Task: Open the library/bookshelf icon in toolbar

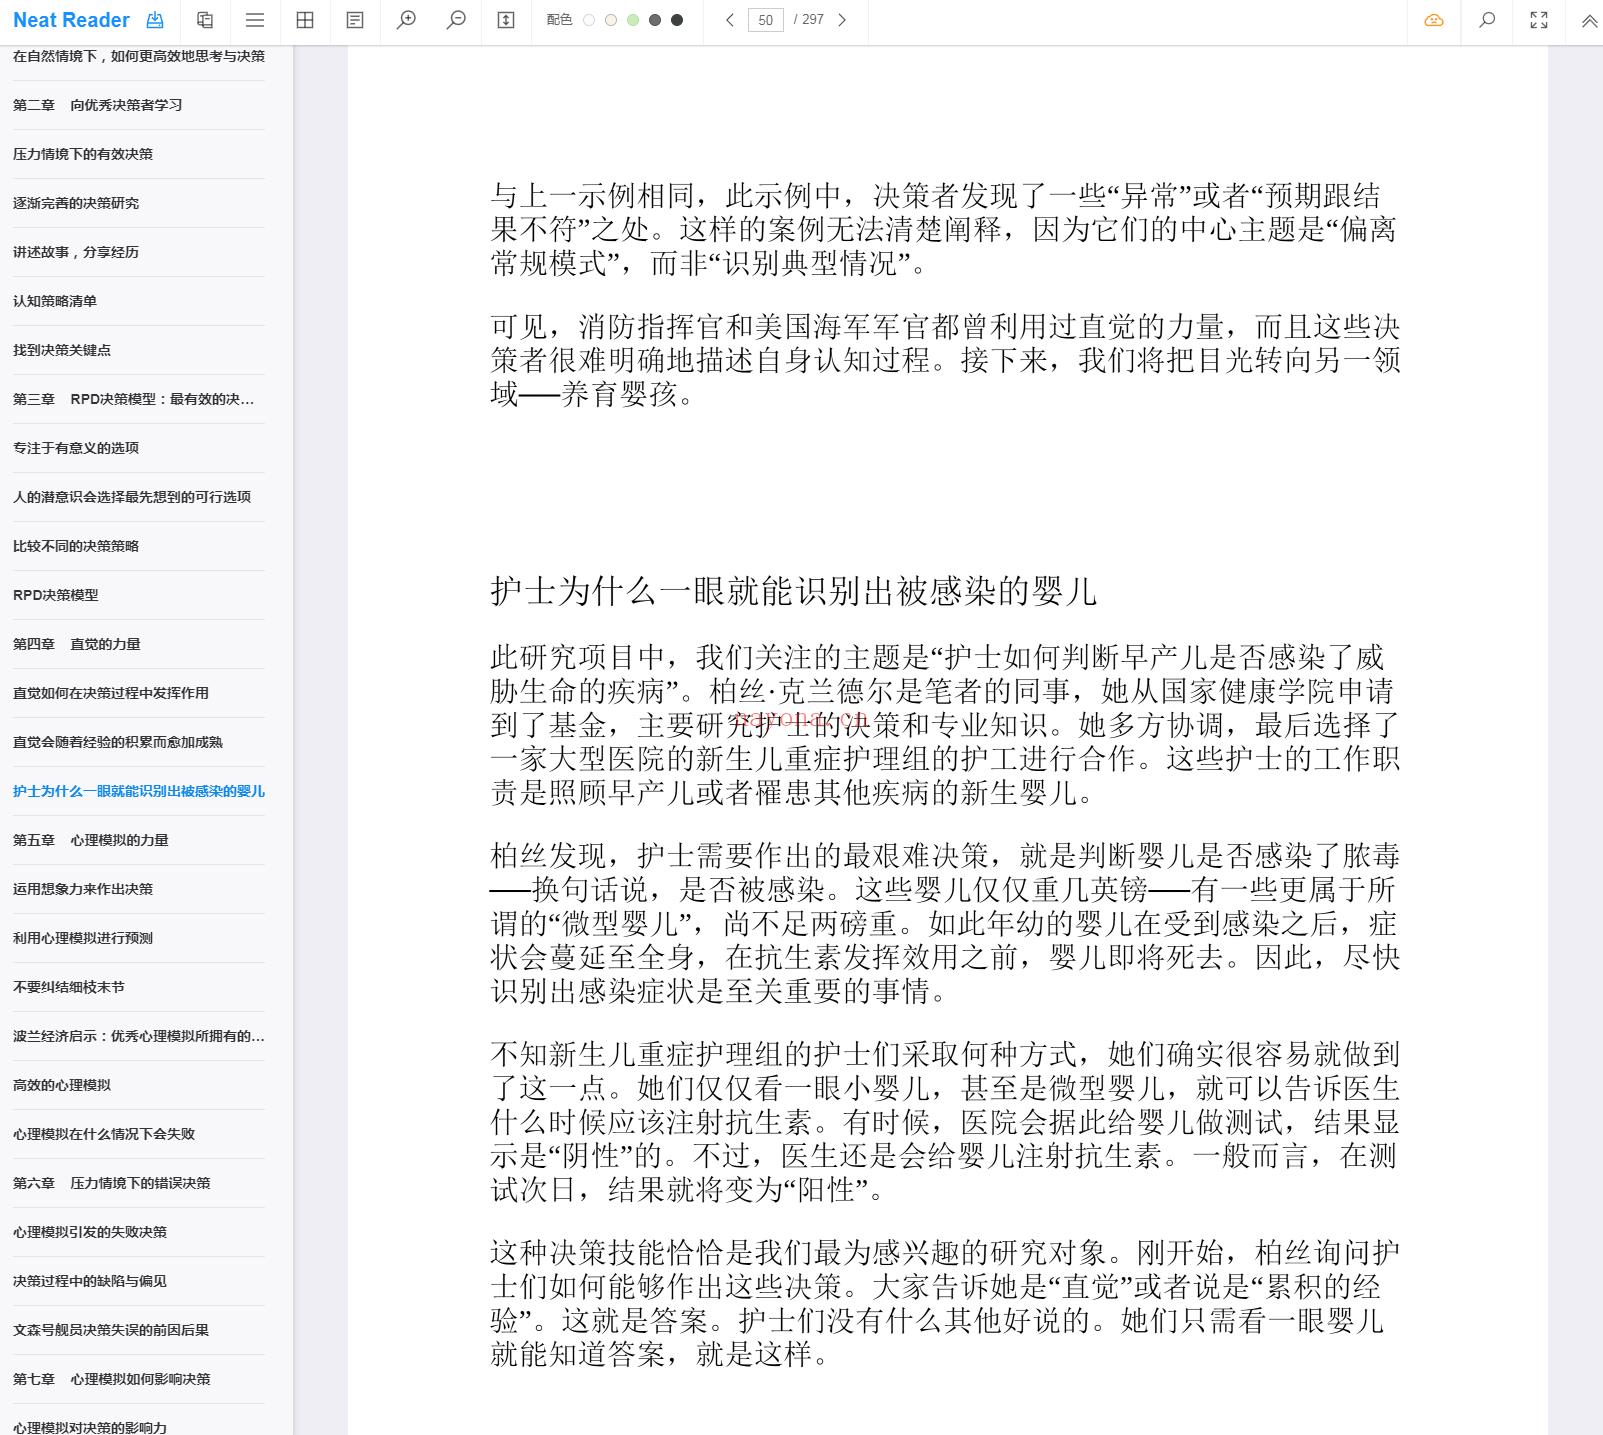Action: pos(205,20)
